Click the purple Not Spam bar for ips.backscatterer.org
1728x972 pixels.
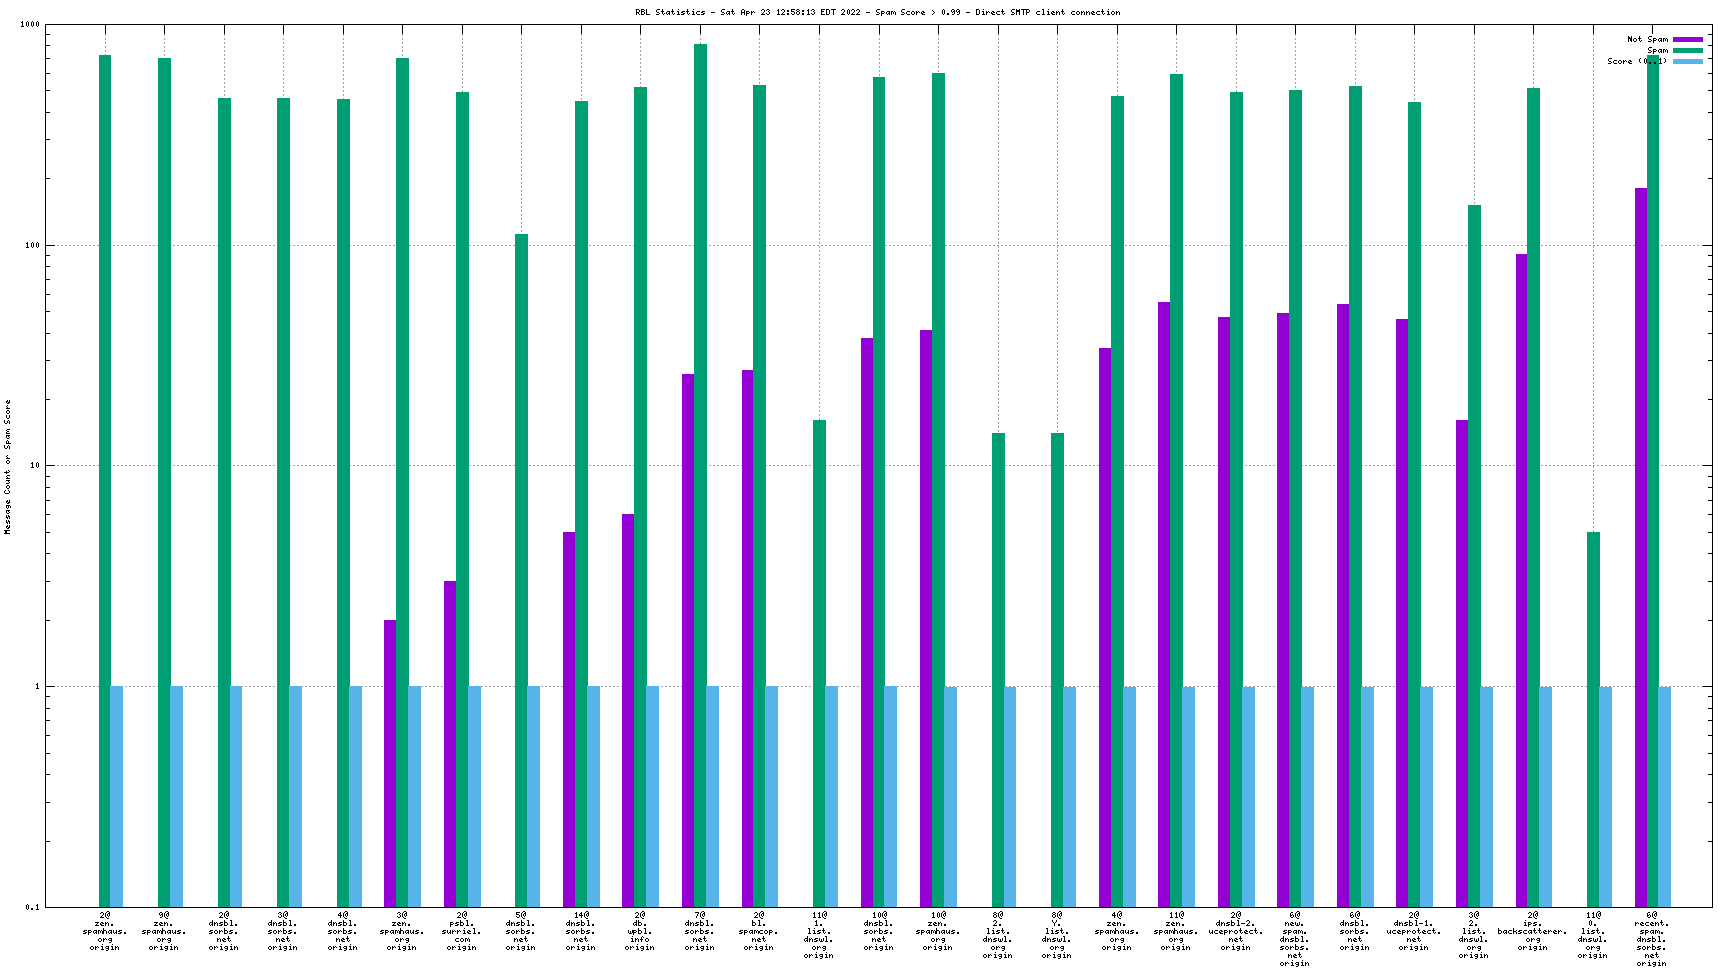(x=1521, y=580)
